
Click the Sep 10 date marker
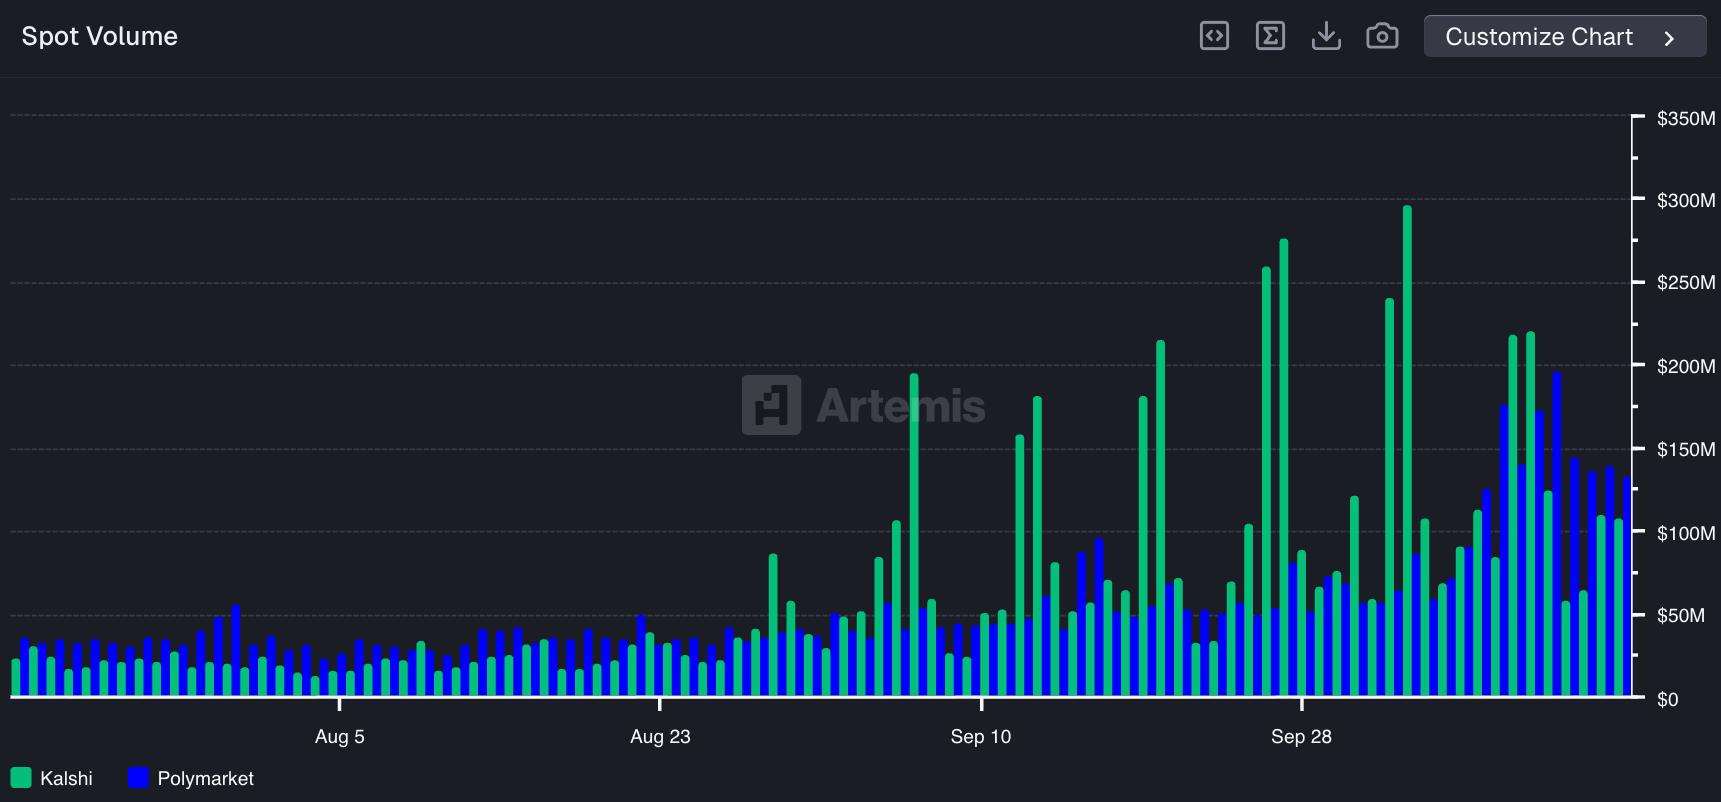pyautogui.click(x=980, y=736)
